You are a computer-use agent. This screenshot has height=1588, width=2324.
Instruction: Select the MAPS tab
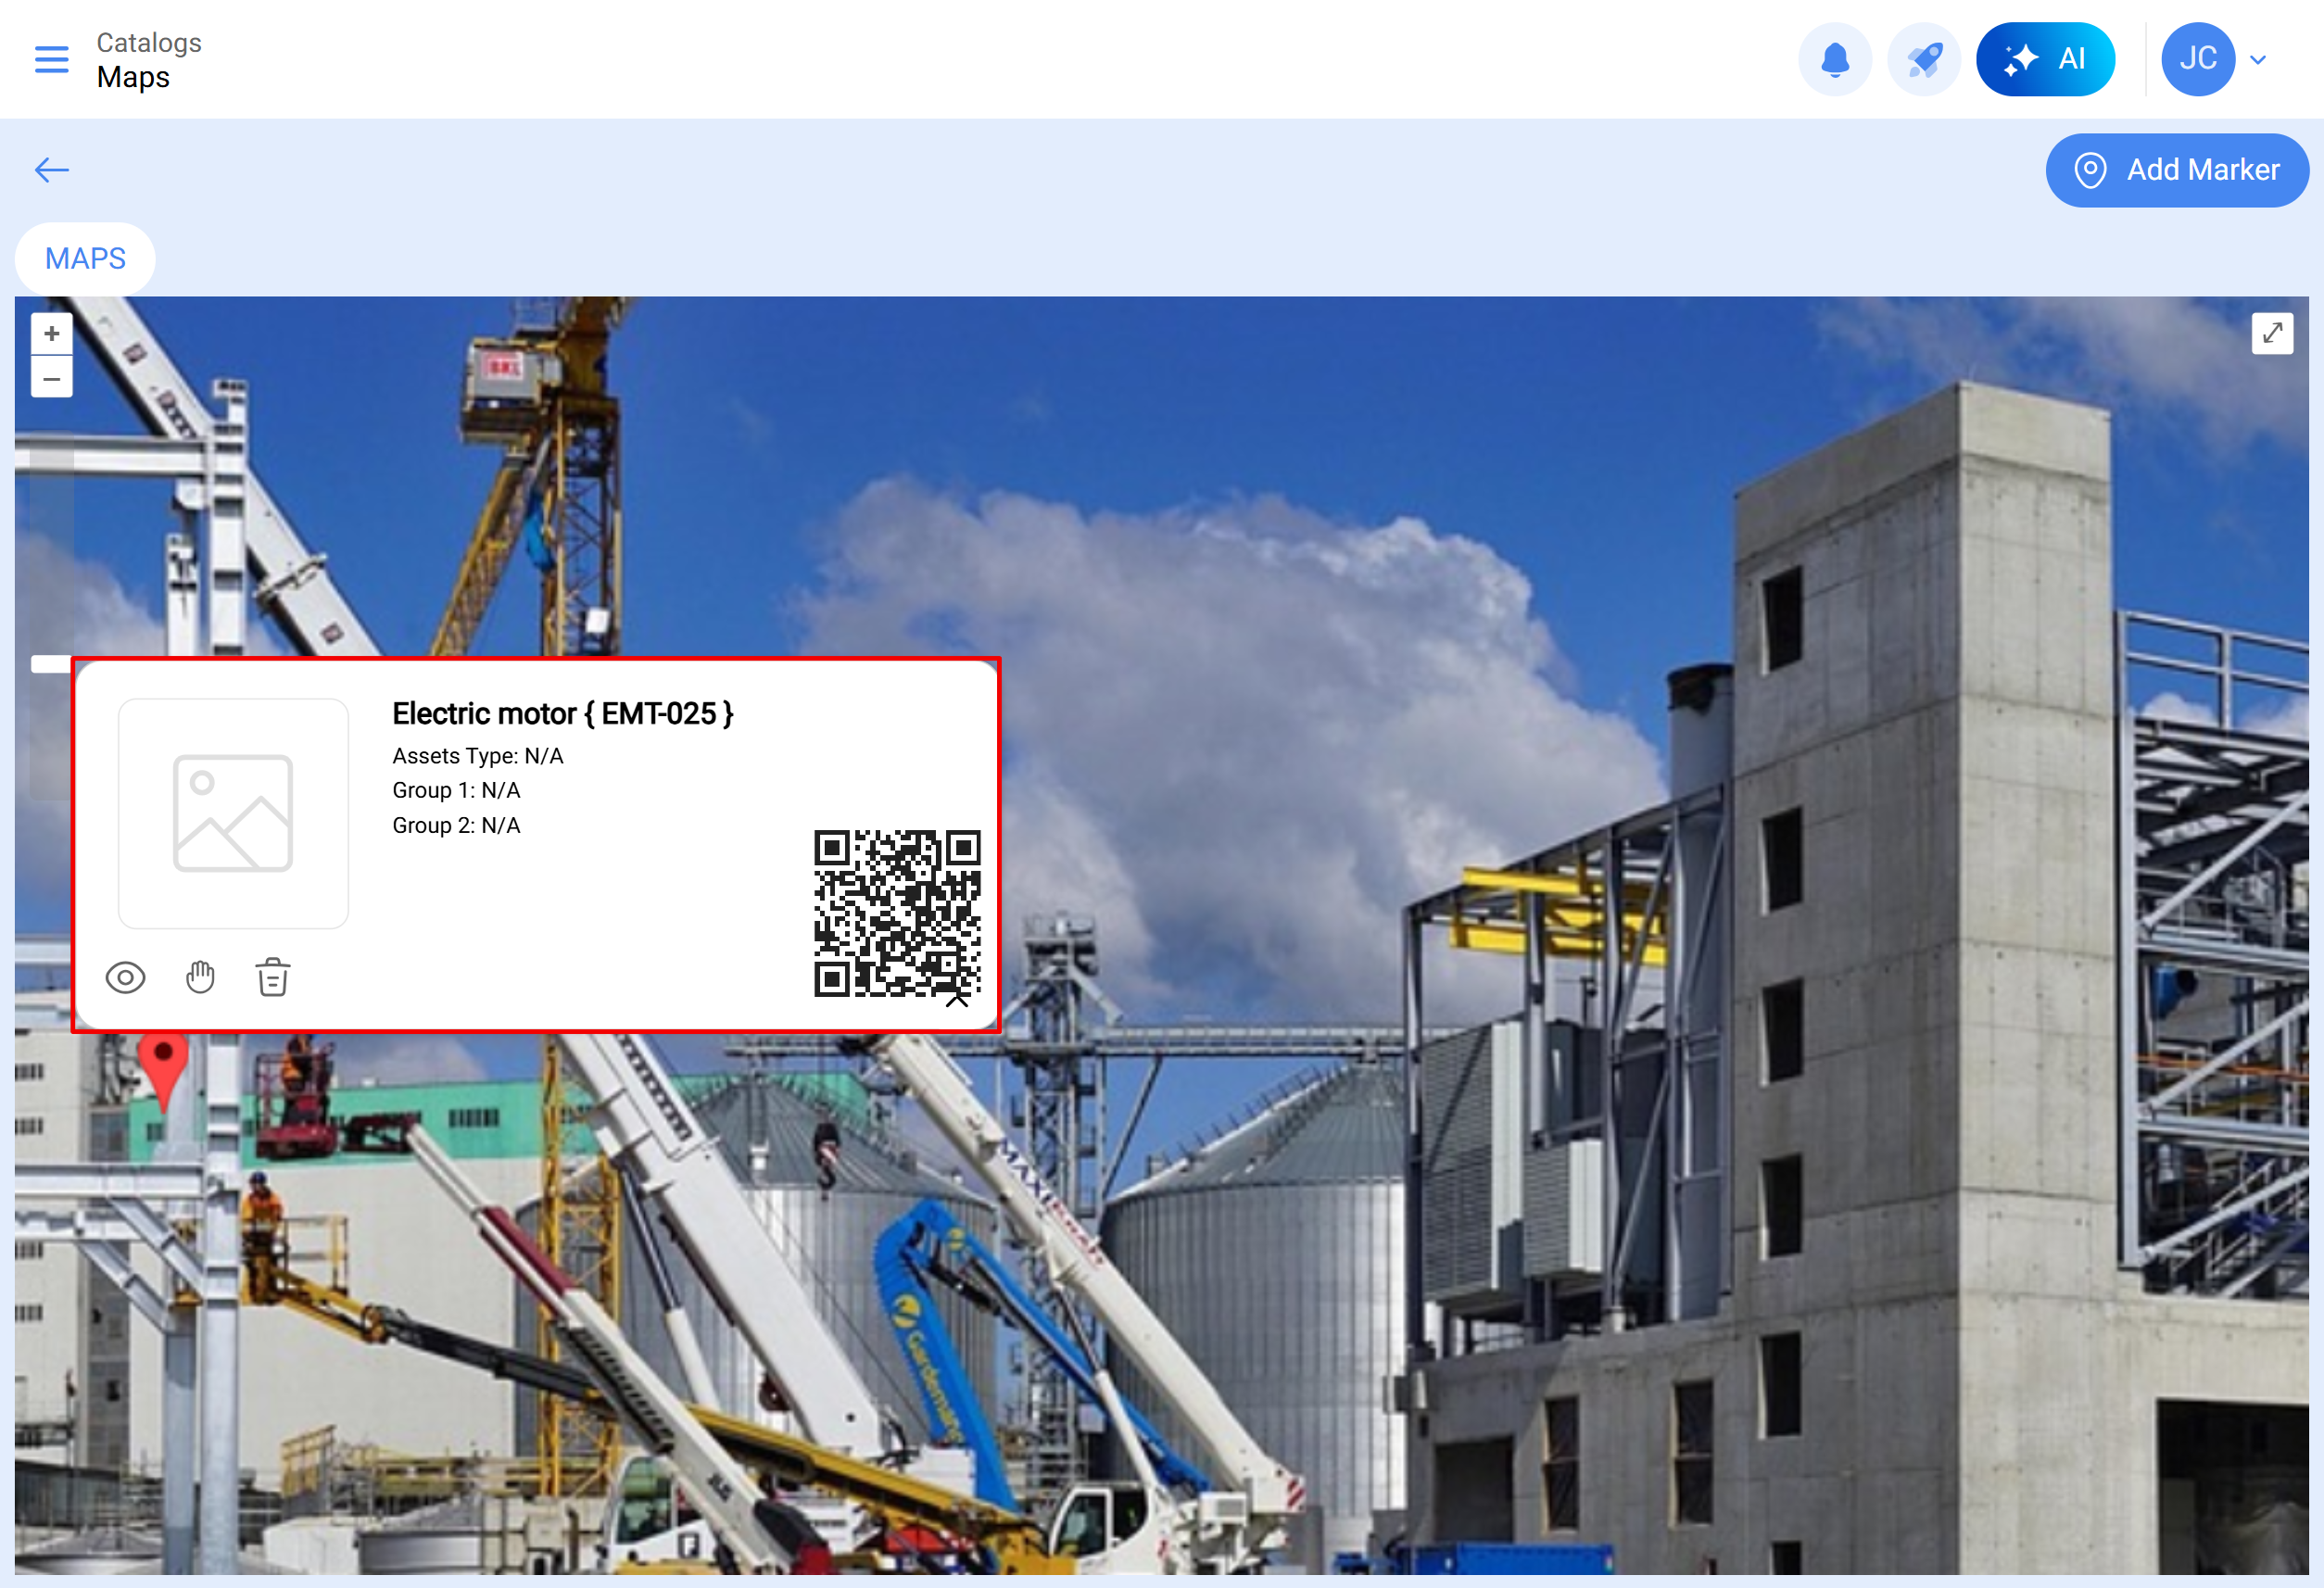[x=85, y=259]
